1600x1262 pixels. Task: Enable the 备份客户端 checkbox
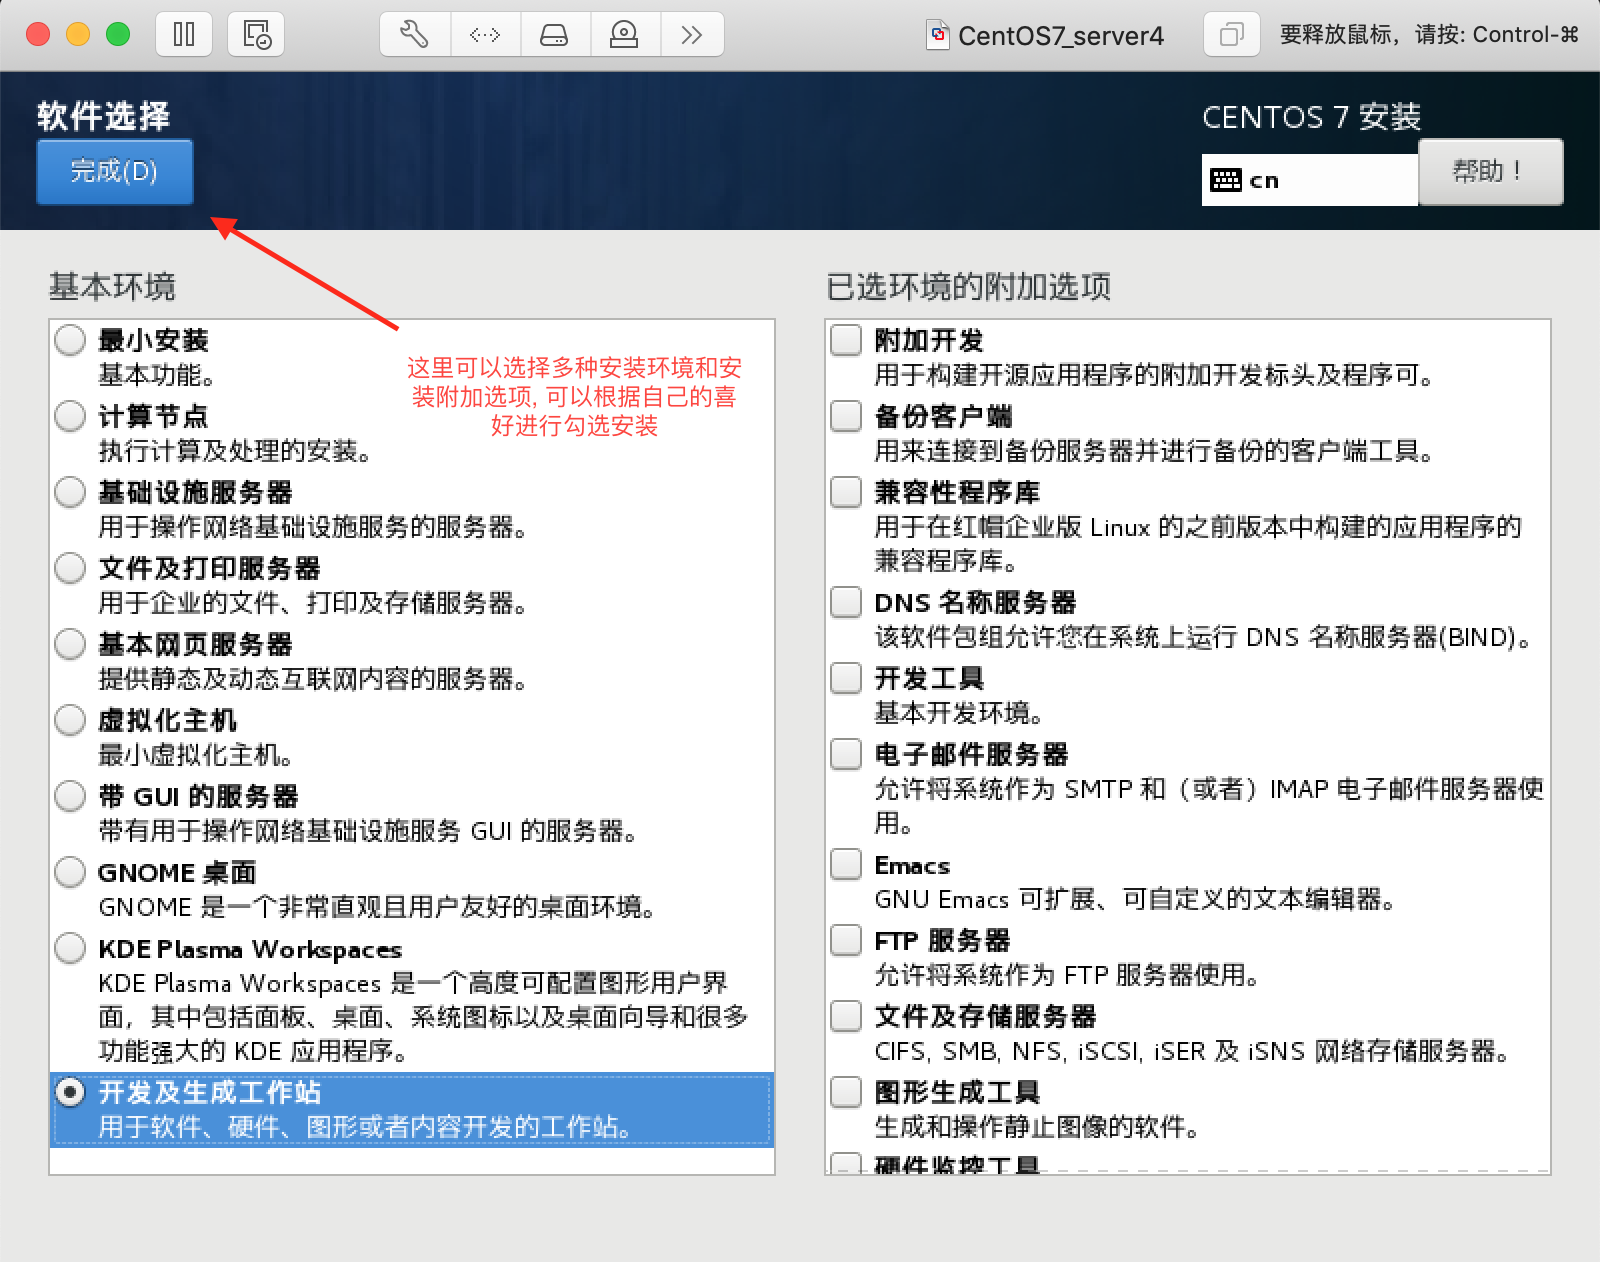846,416
